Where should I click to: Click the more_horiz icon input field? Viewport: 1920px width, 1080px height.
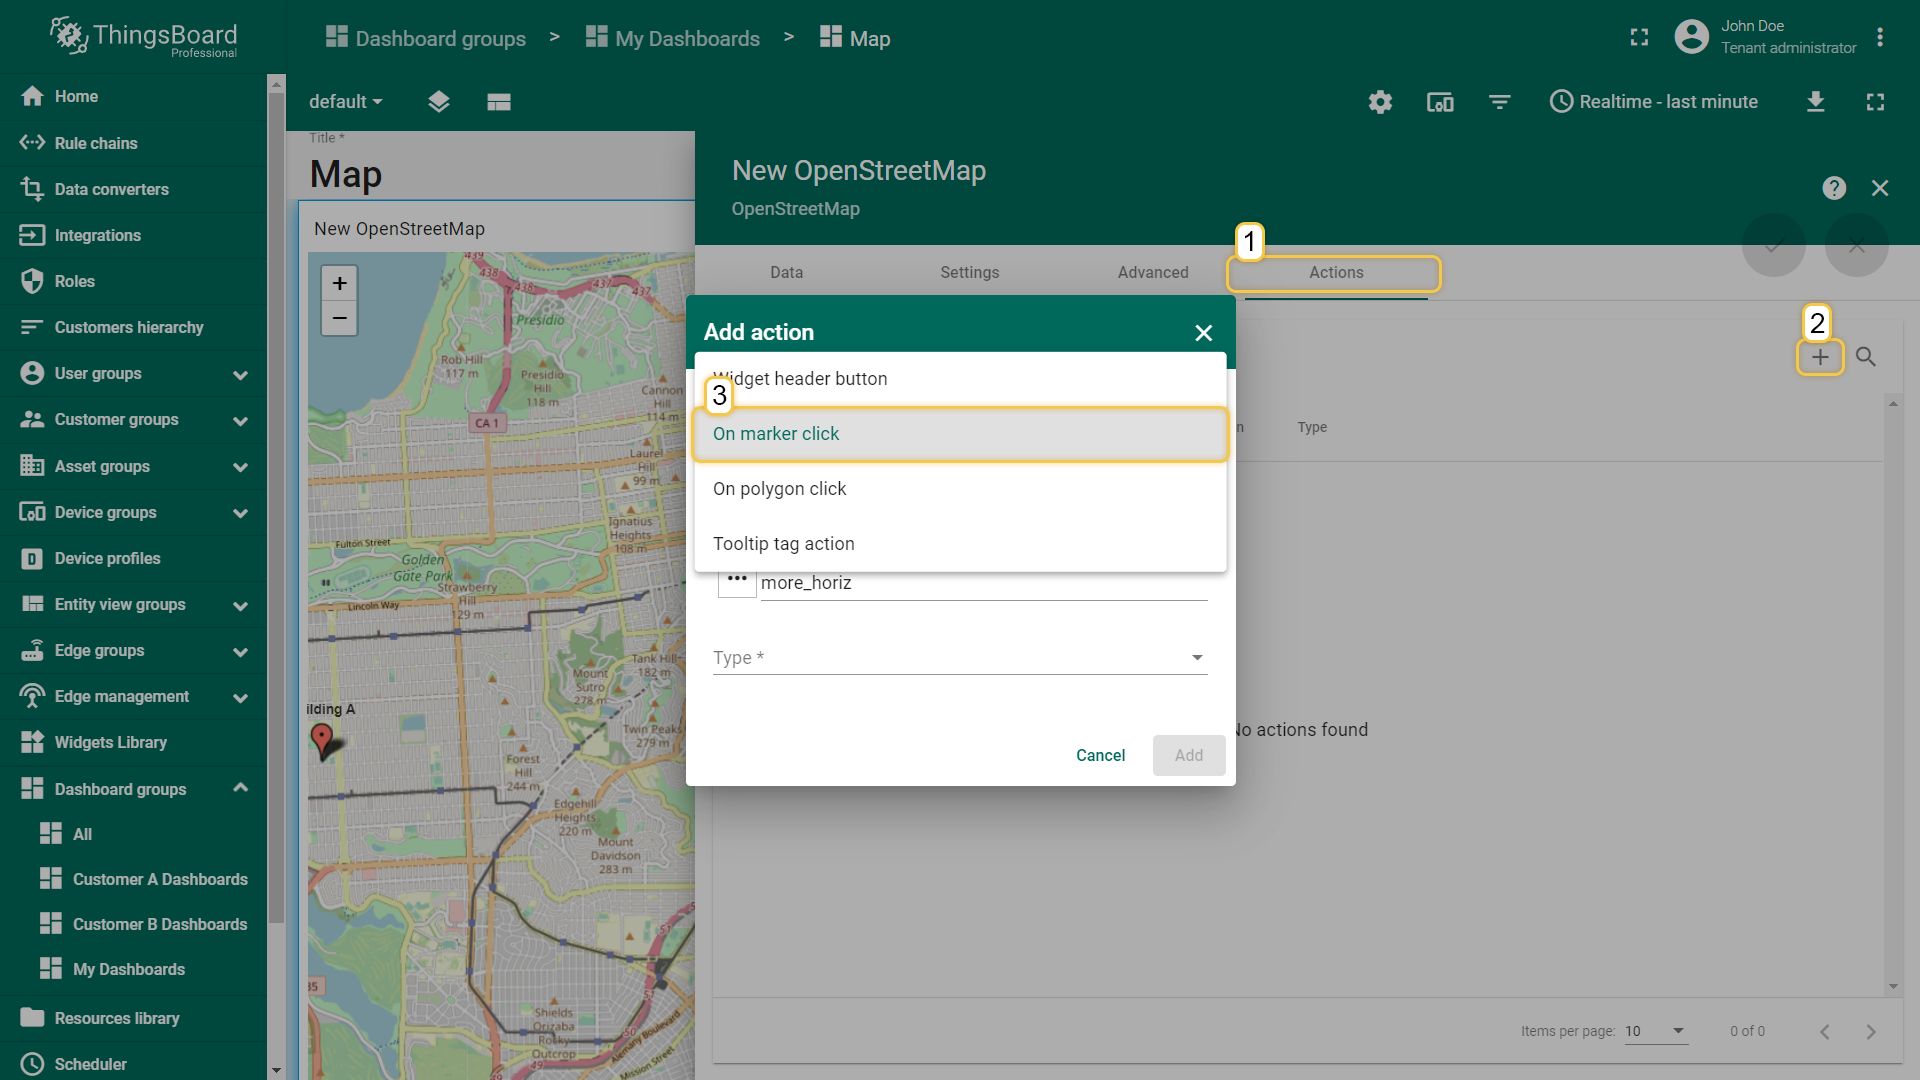(984, 583)
